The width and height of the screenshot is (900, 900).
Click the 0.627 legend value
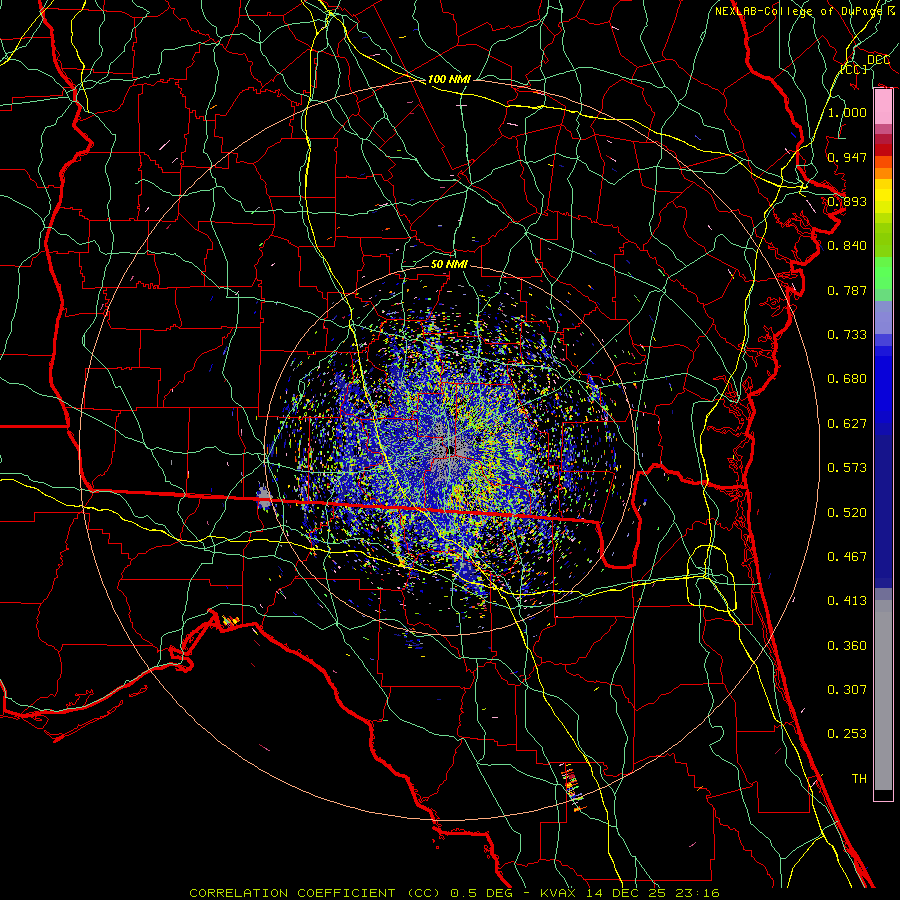click(847, 424)
